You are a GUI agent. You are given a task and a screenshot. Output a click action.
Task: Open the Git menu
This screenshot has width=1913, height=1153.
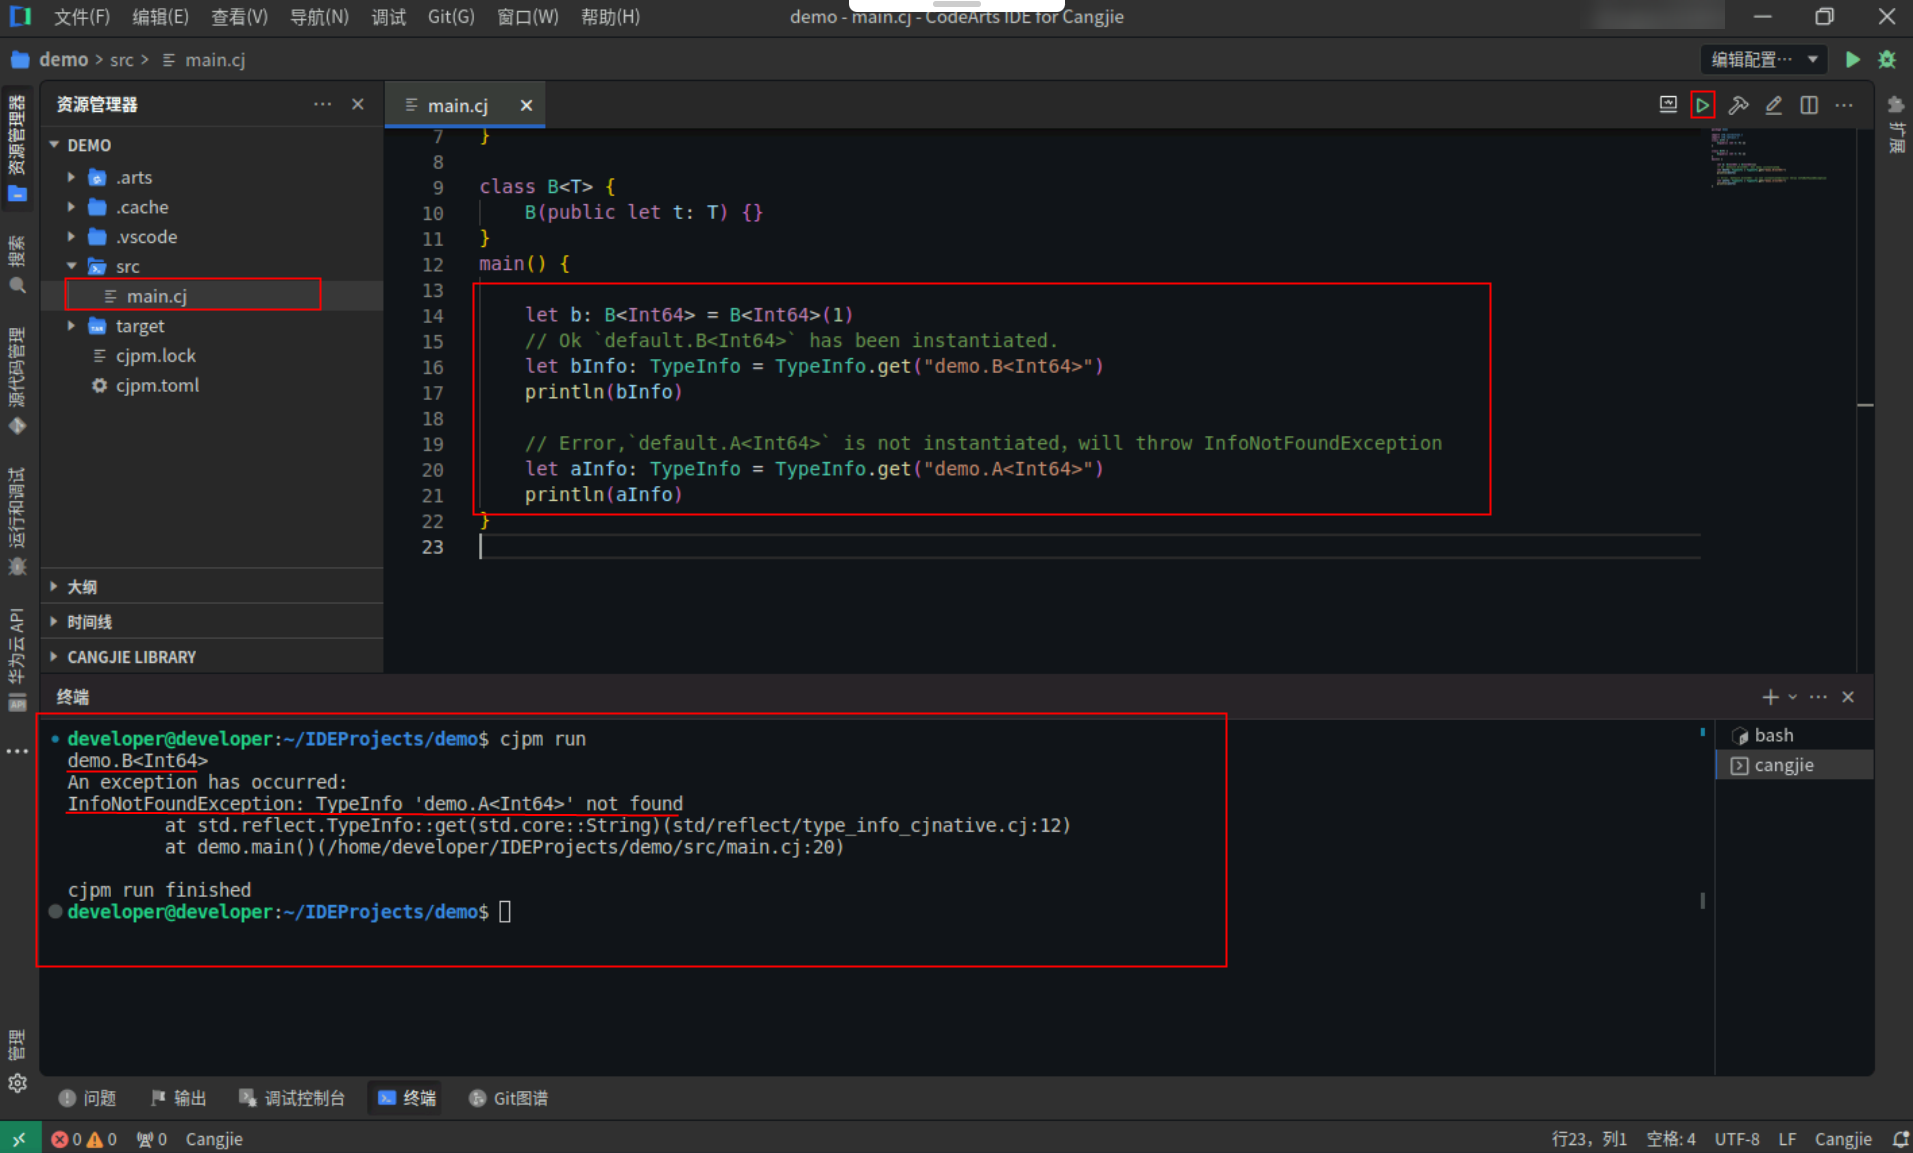tap(451, 17)
